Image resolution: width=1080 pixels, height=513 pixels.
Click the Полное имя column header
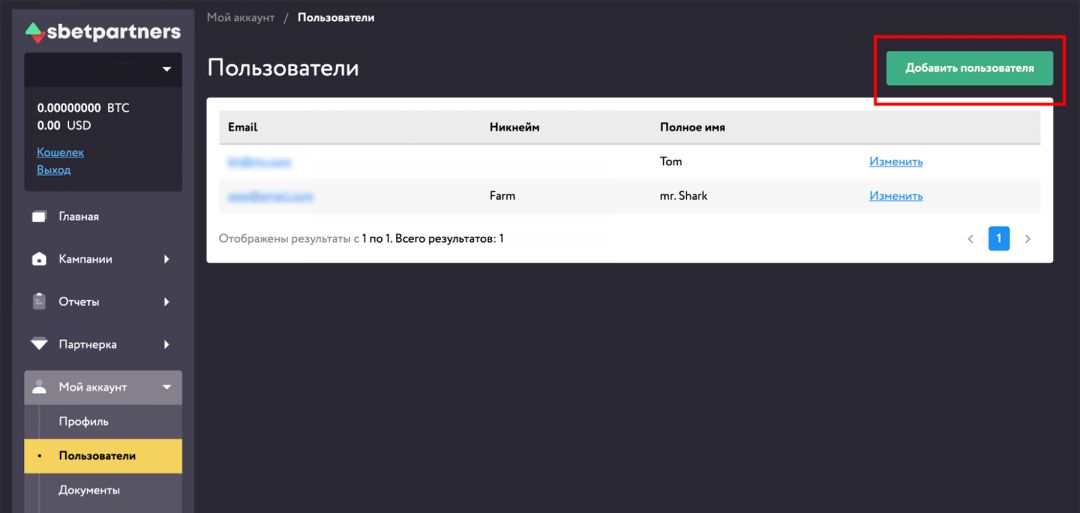[692, 127]
